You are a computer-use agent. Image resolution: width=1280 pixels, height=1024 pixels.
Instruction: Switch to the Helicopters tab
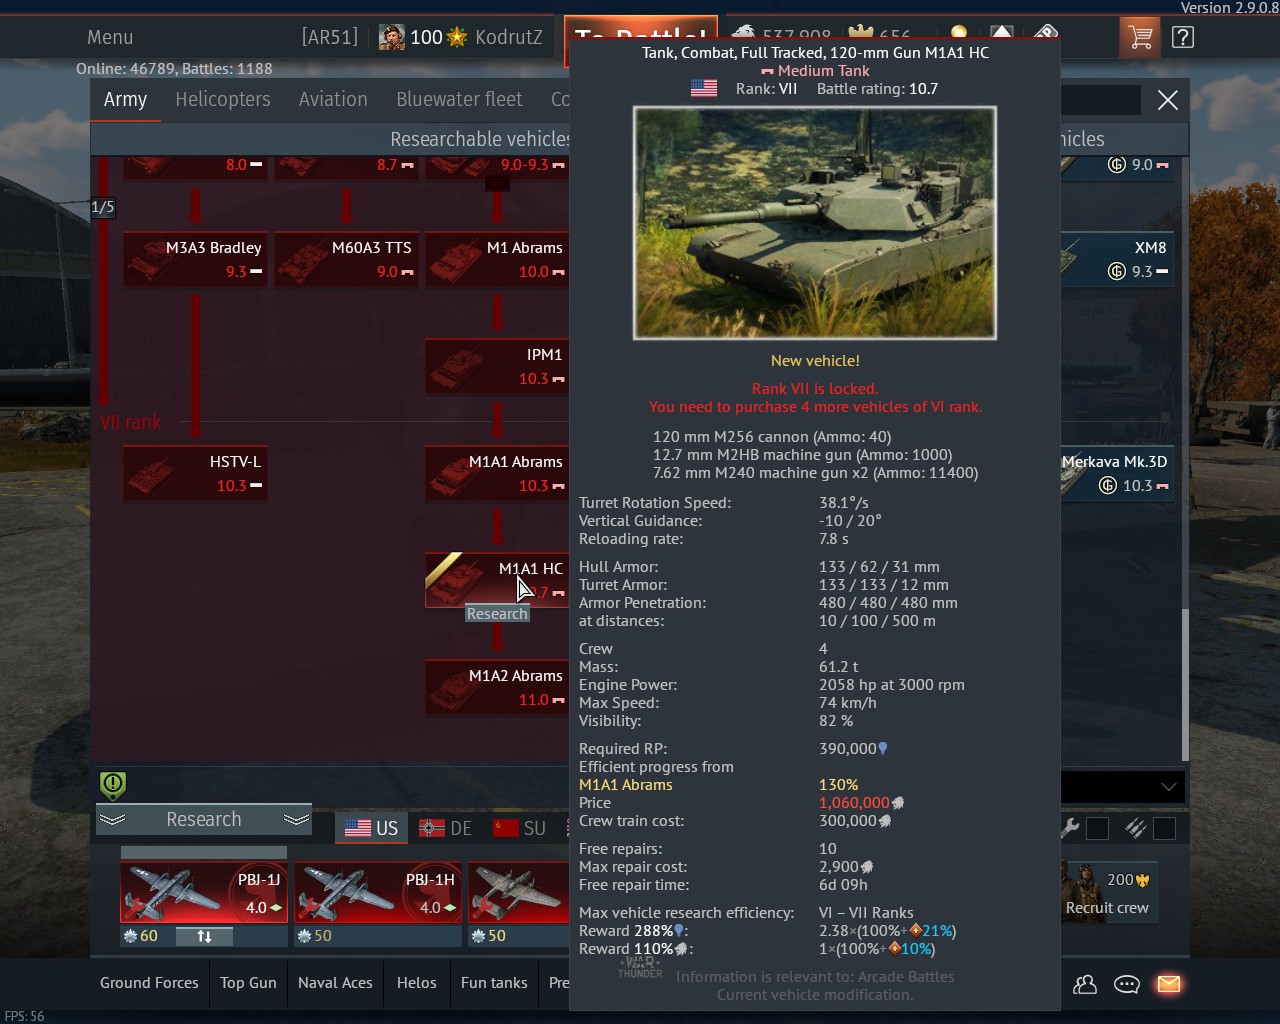[x=223, y=100]
